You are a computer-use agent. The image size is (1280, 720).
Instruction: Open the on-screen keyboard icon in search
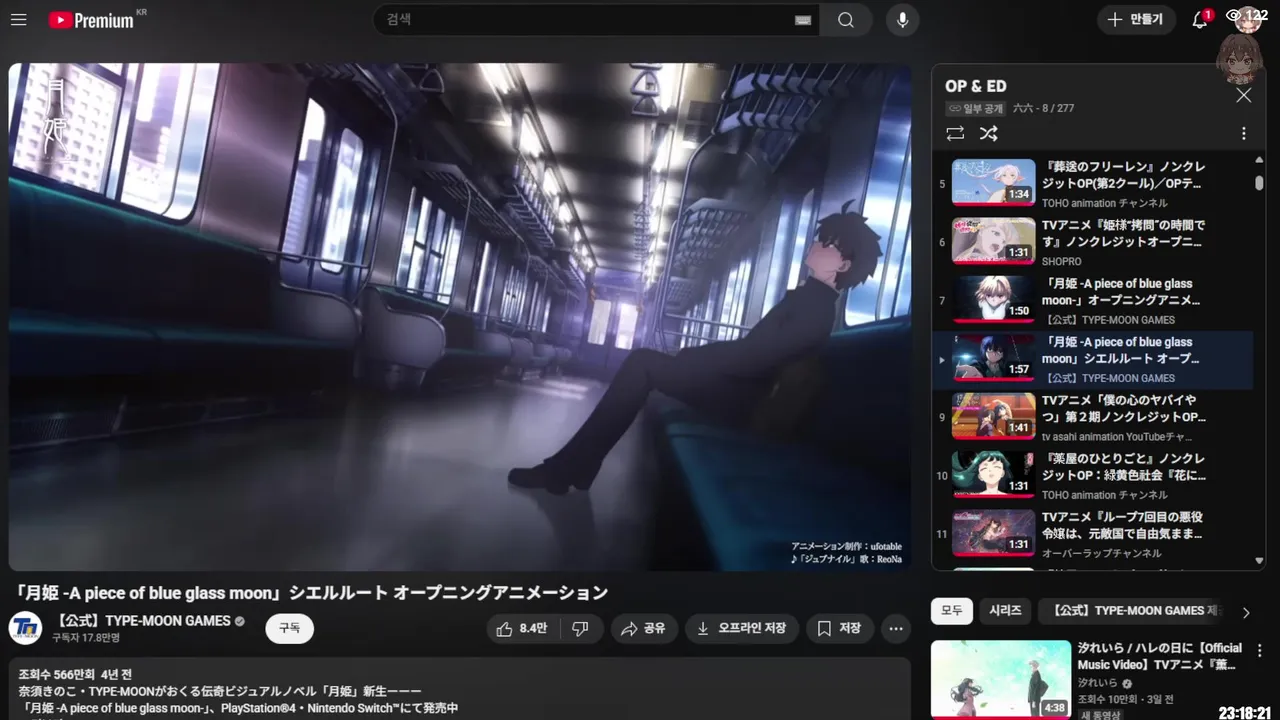click(803, 20)
